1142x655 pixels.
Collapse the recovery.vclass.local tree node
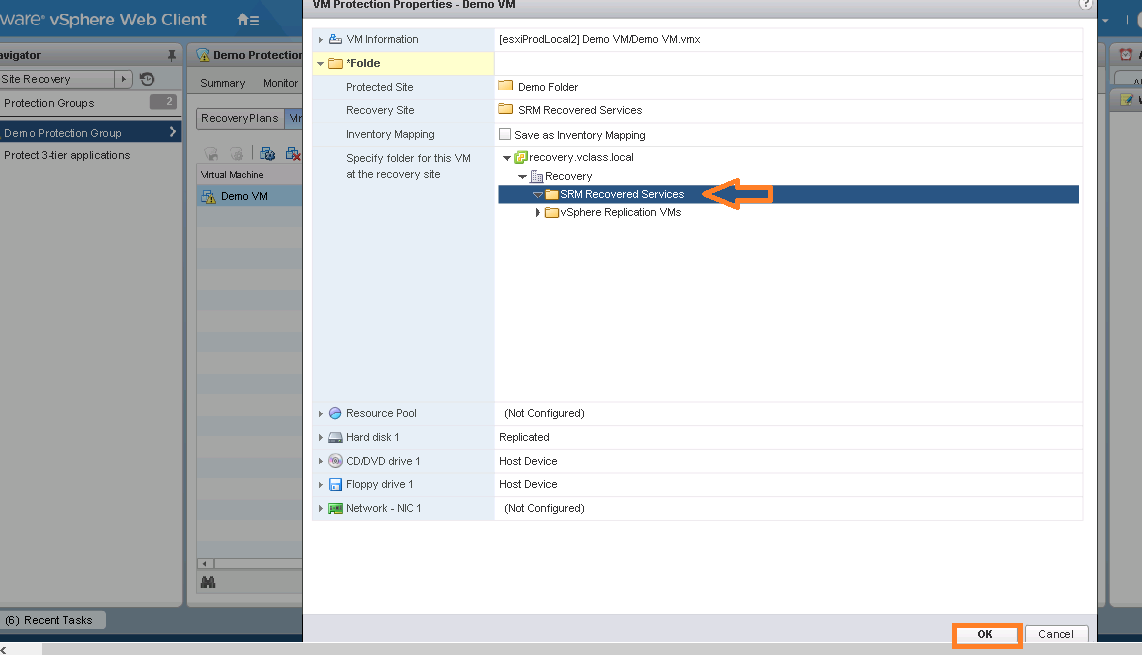(507, 158)
